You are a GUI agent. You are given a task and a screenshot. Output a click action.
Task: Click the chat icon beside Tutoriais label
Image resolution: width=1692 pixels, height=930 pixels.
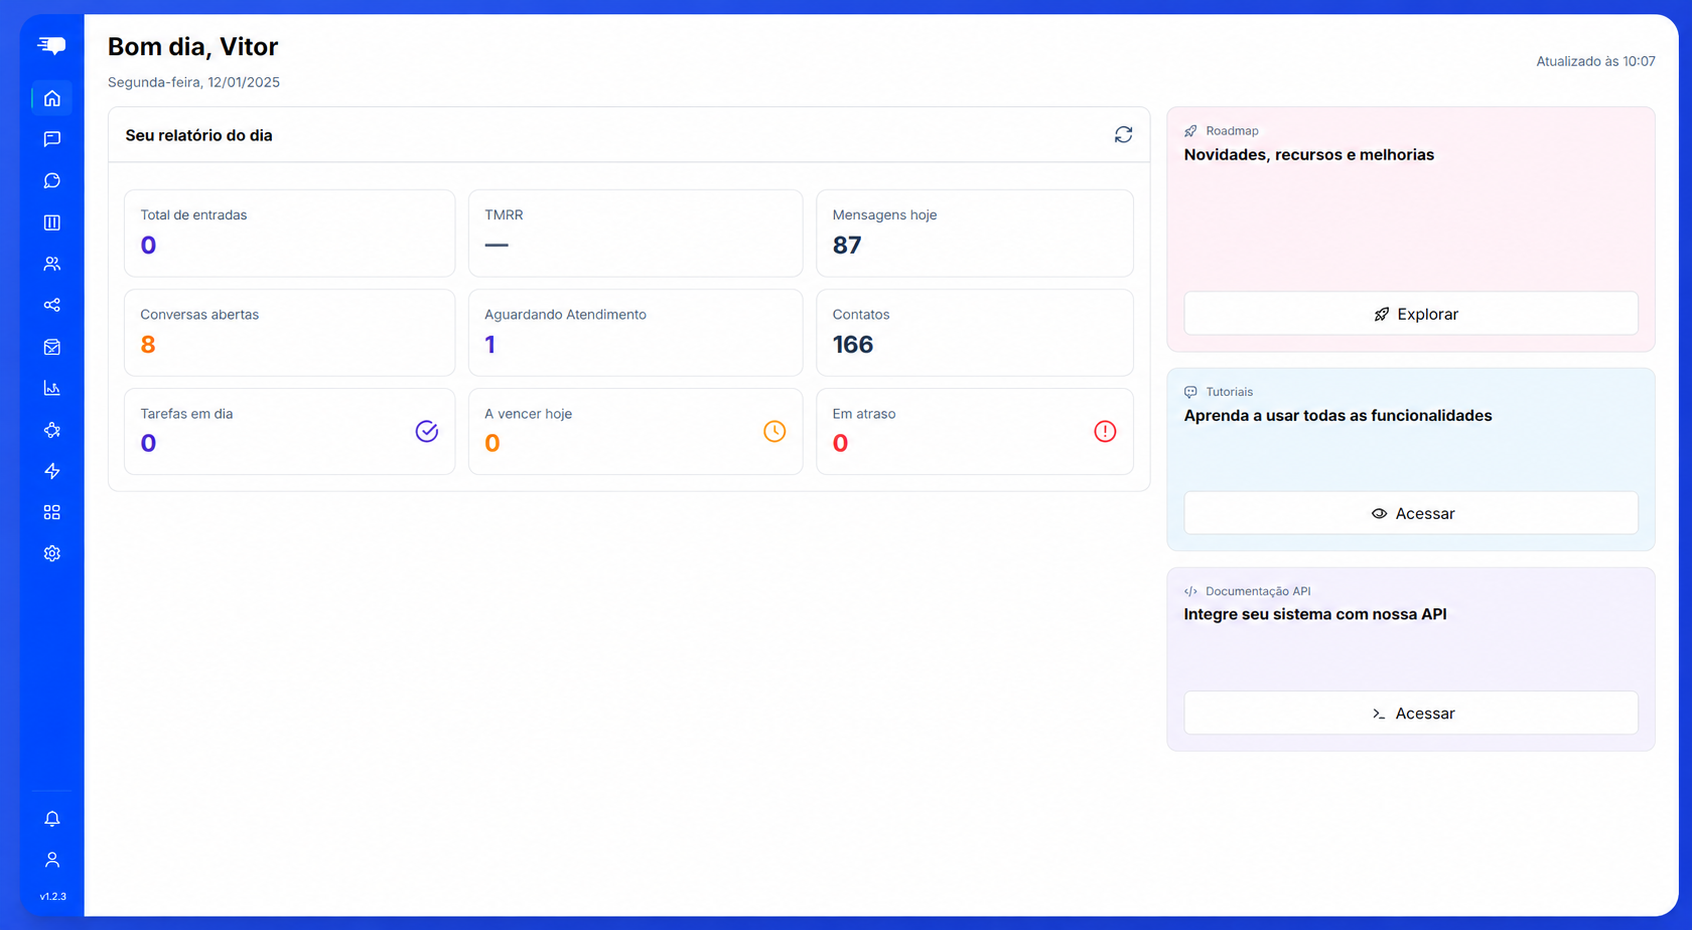tap(1190, 392)
